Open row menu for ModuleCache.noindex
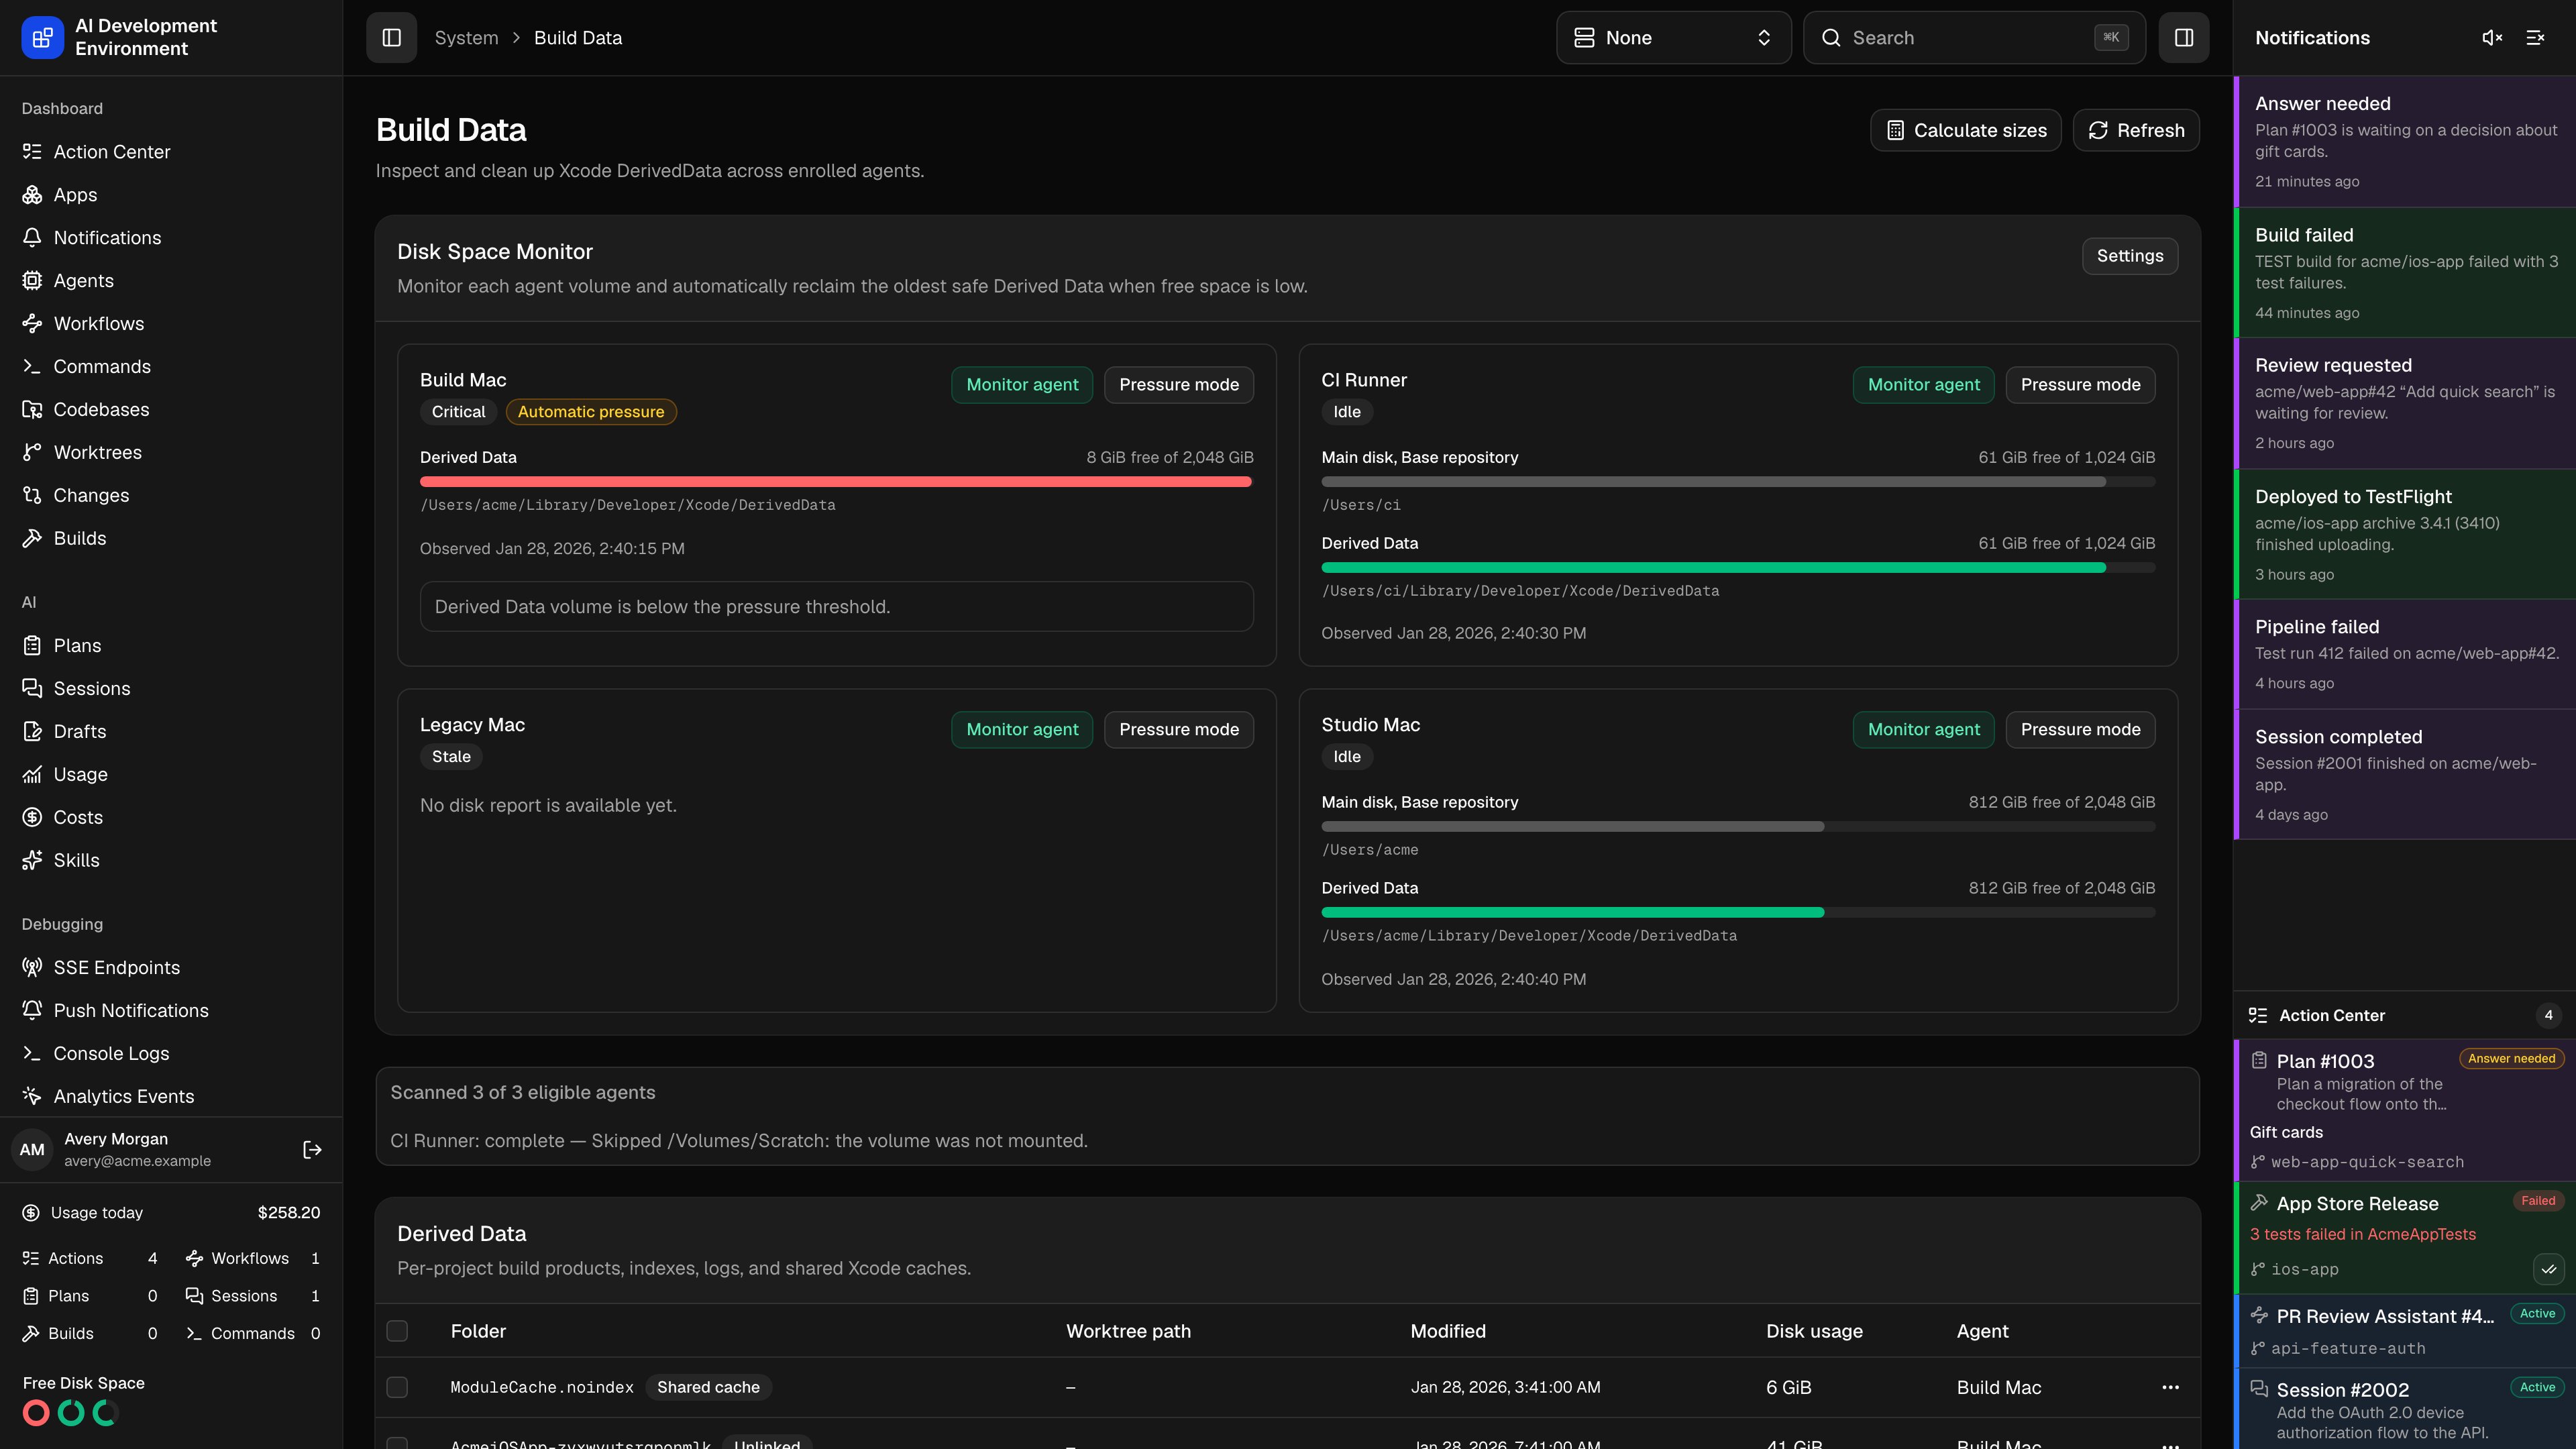This screenshot has width=2576, height=1449. click(2170, 1387)
